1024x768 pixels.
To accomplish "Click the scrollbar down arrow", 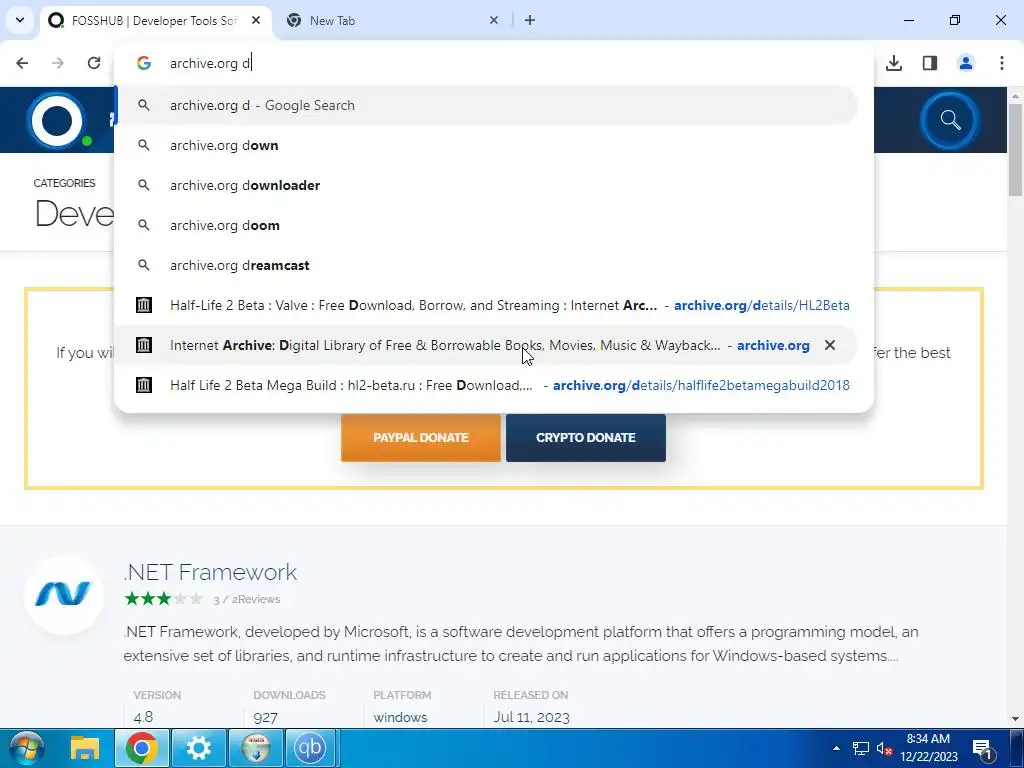I will click(x=1016, y=720).
